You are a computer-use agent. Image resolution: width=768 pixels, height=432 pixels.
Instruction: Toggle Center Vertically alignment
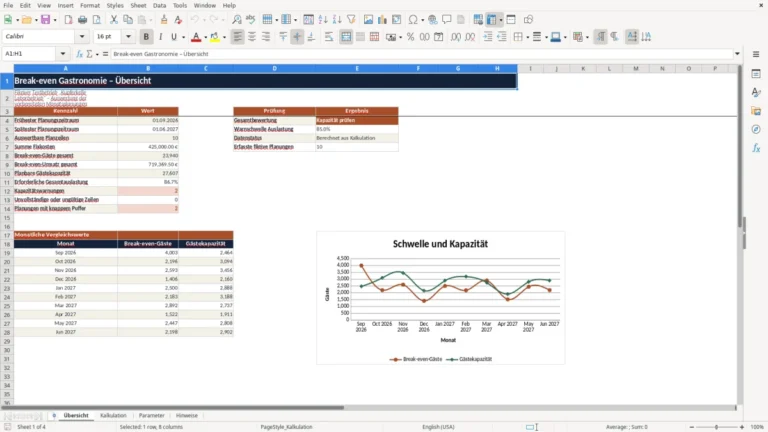pyautogui.click(x=297, y=37)
